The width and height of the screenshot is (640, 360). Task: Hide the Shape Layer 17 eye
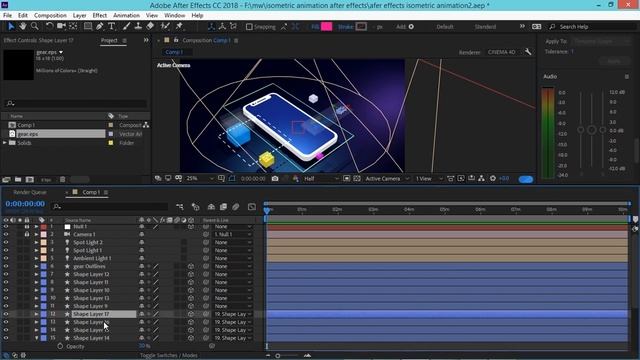pos(6,314)
